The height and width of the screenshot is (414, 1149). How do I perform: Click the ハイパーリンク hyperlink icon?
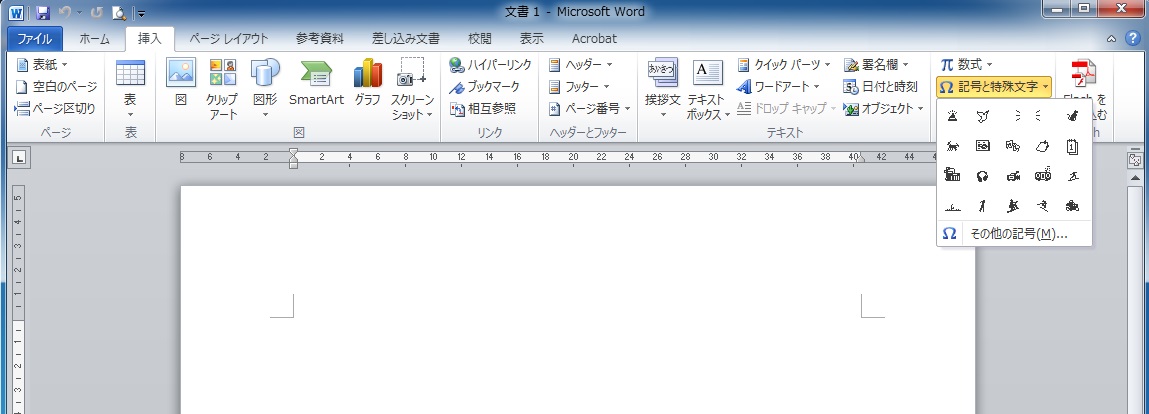point(490,64)
